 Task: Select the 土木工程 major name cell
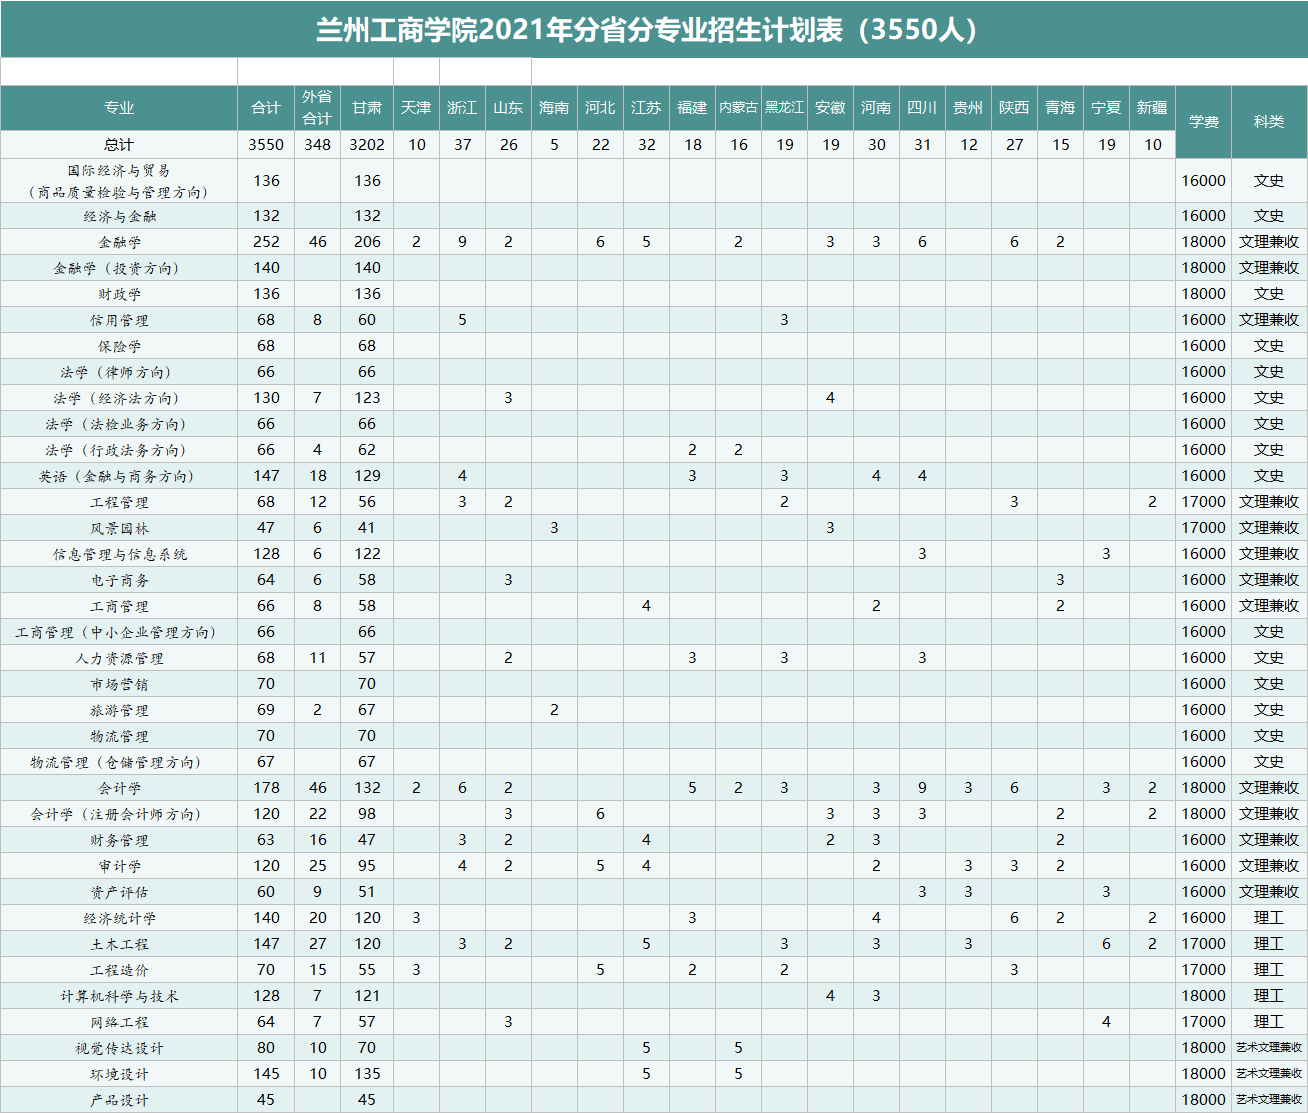pos(119,944)
